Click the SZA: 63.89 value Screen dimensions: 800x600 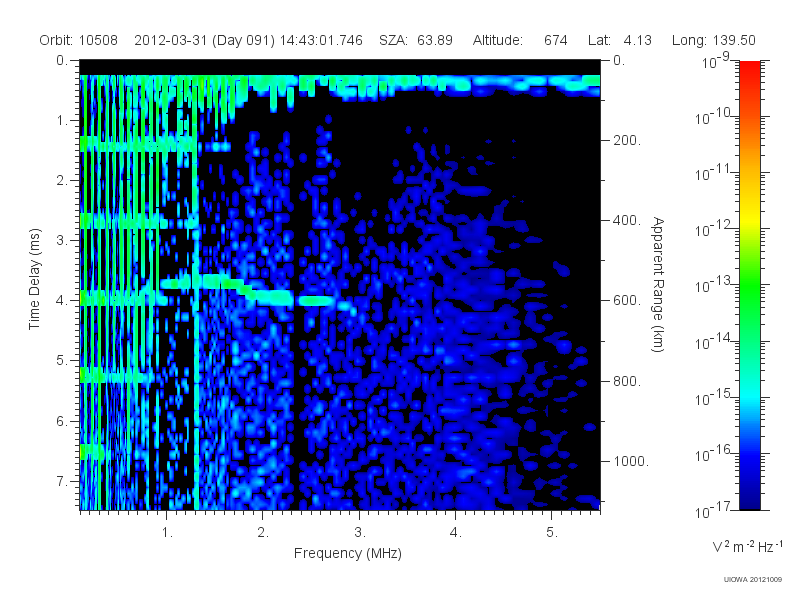click(416, 40)
